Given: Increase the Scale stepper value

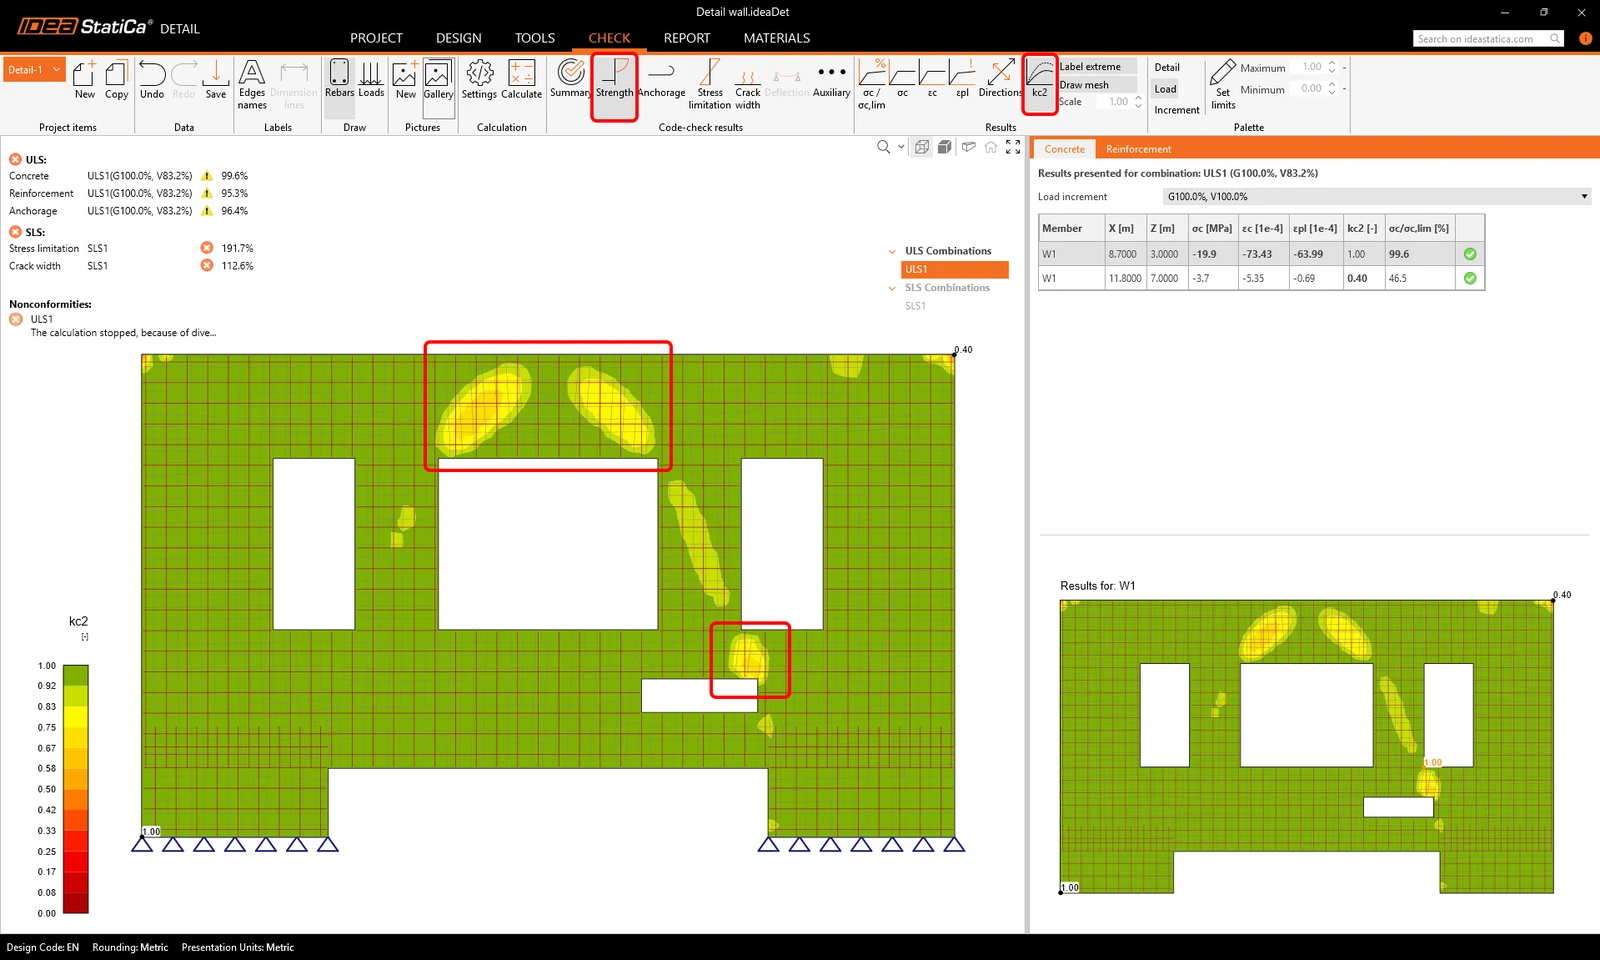Looking at the screenshot, I should pos(1138,98).
